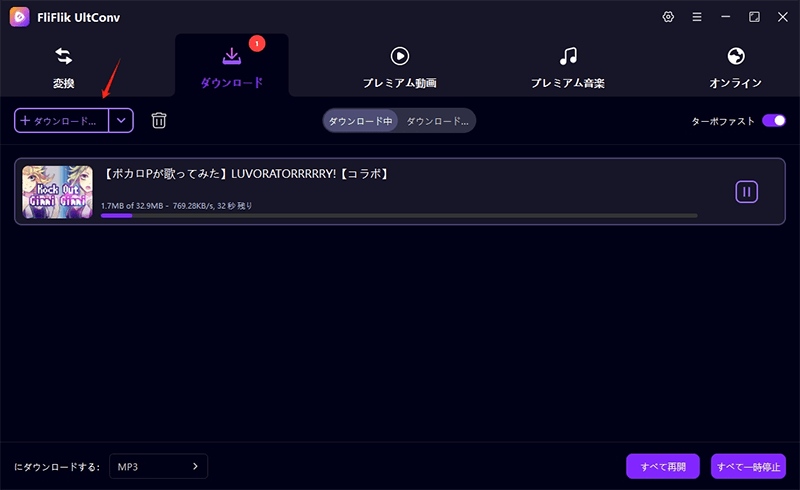Minimize the UltConv window
This screenshot has height=490, width=800.
(x=726, y=17)
